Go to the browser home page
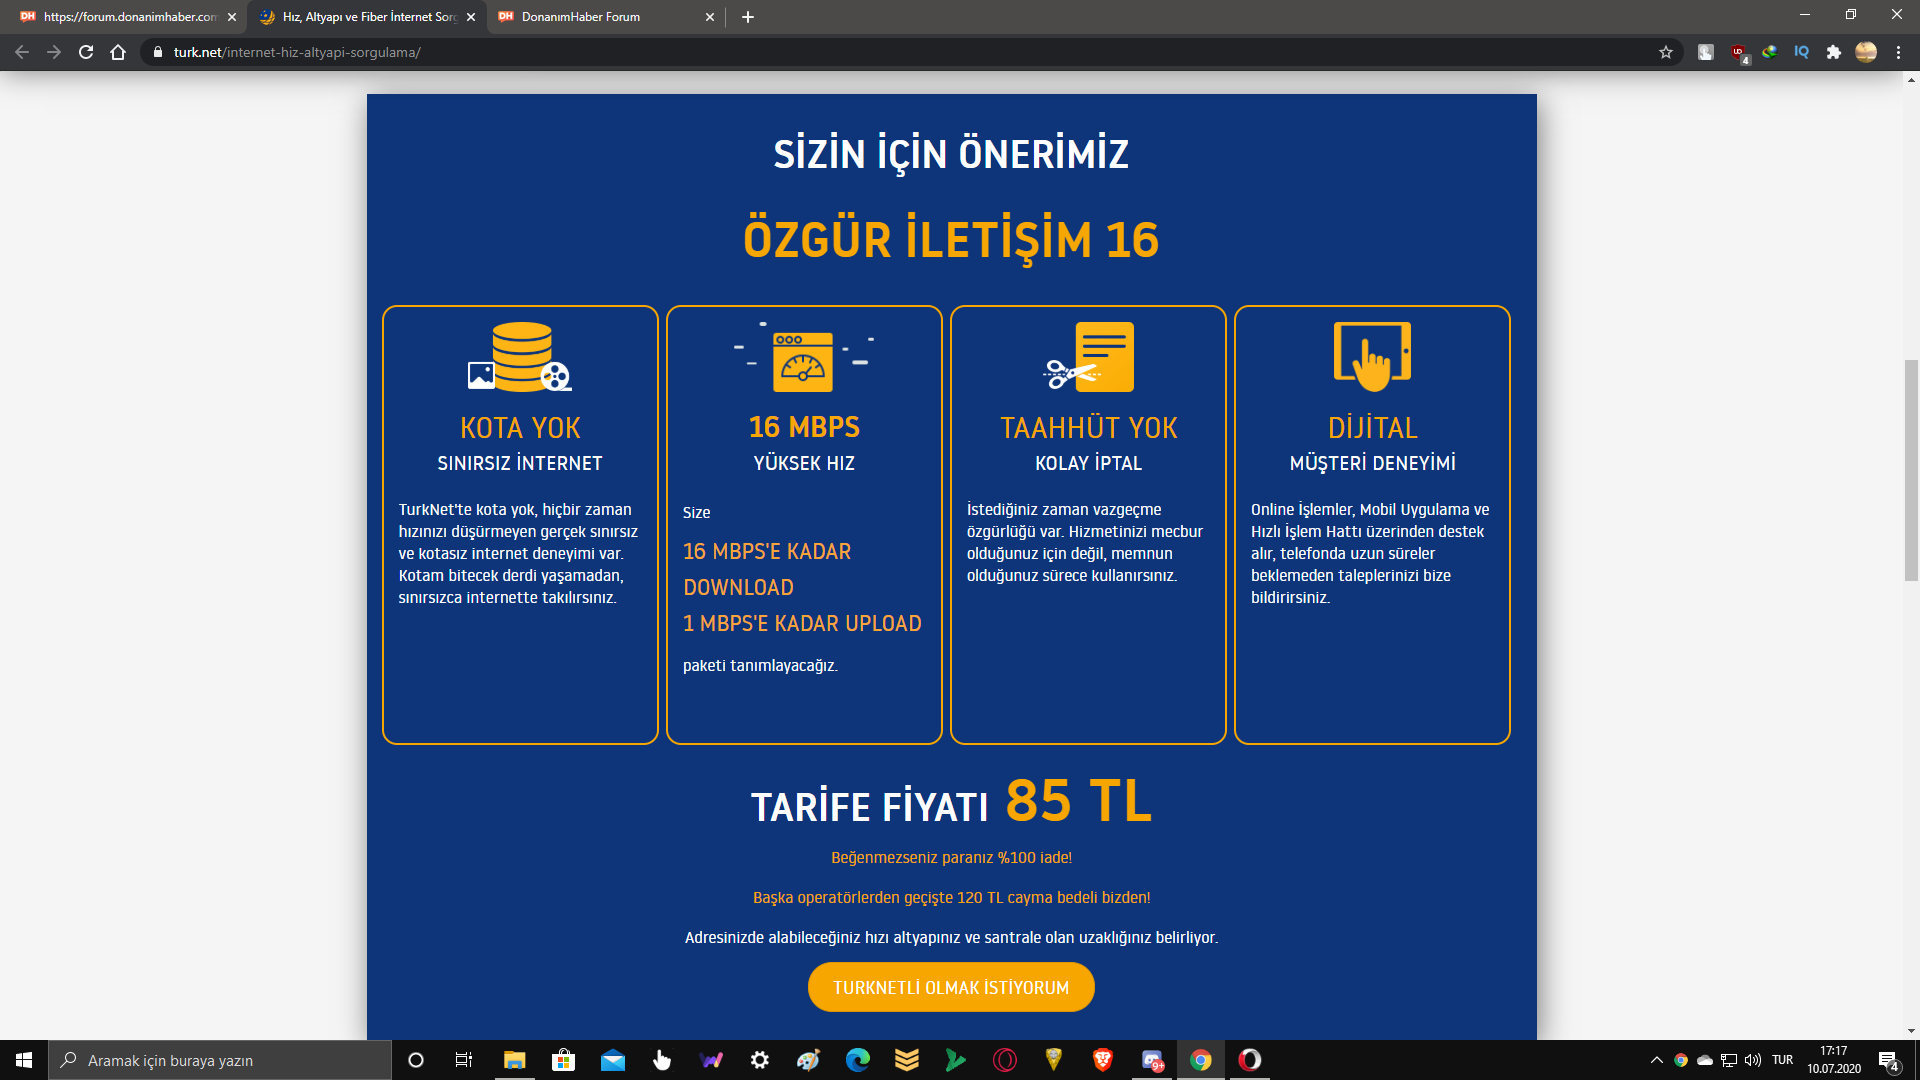Image resolution: width=1920 pixels, height=1080 pixels. click(x=118, y=52)
